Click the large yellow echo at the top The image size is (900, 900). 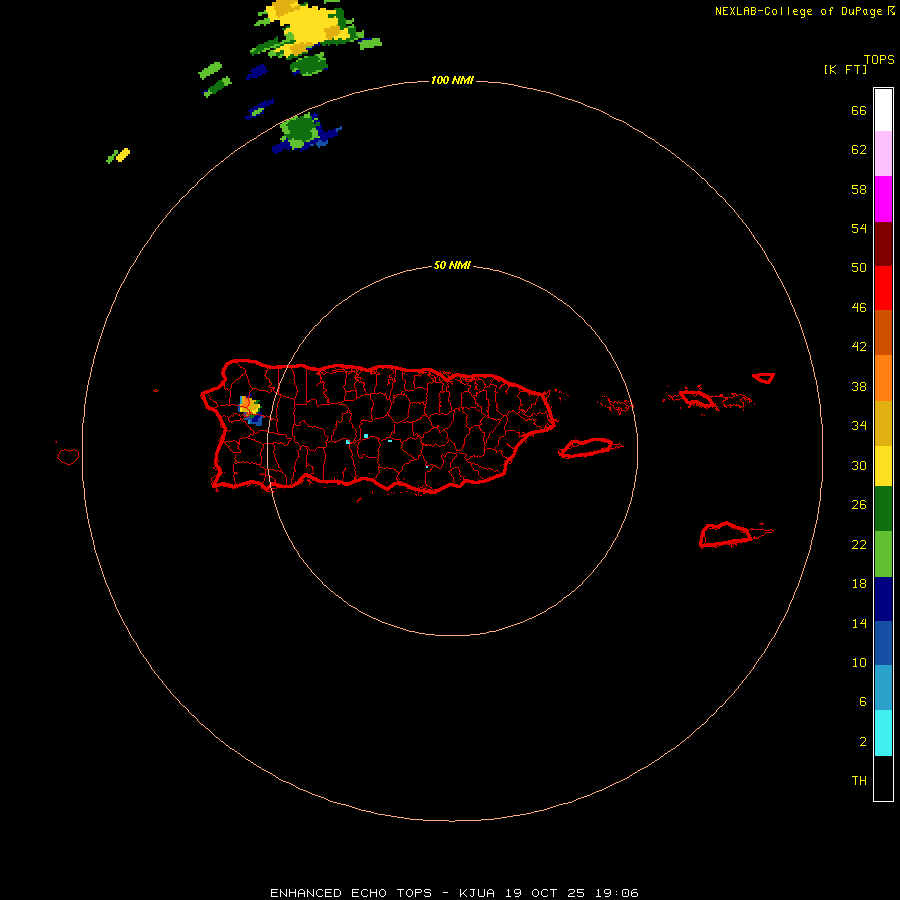click(x=309, y=29)
